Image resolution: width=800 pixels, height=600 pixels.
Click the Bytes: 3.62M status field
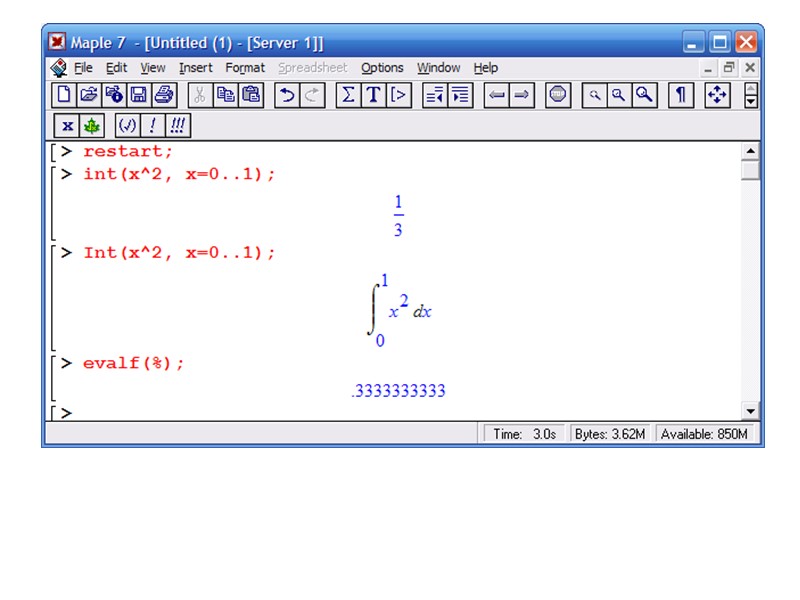610,434
